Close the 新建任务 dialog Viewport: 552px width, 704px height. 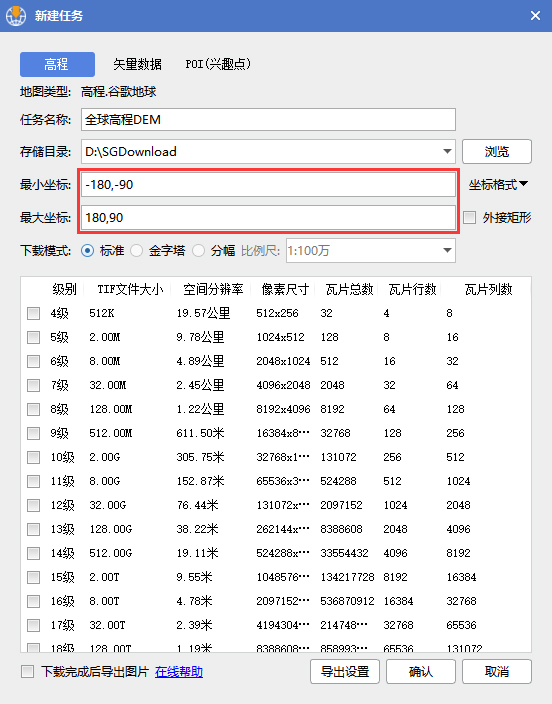coord(535,16)
